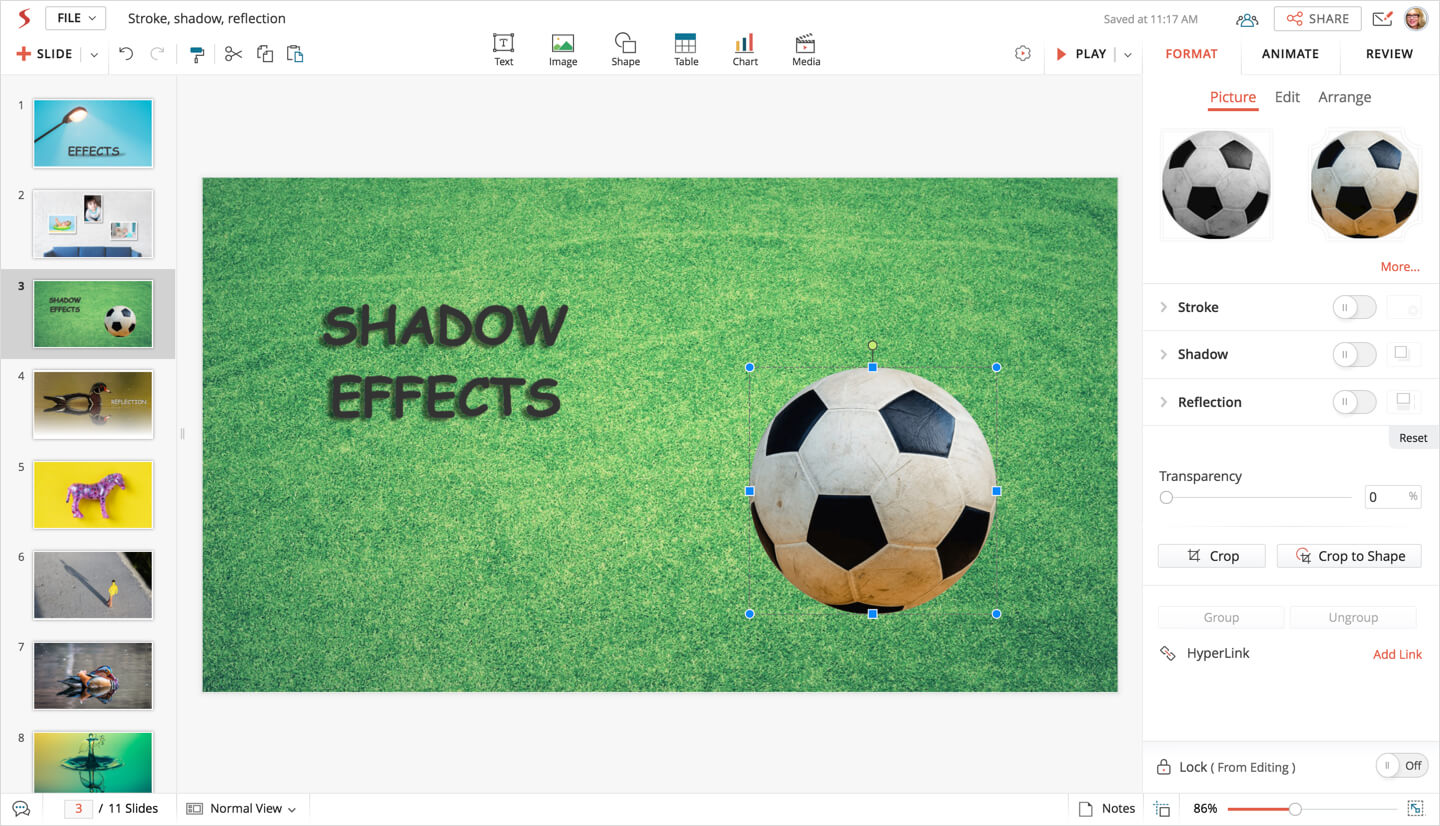Screen dimensions: 1440x826
Task: Open the Notes pane
Action: 1107,808
